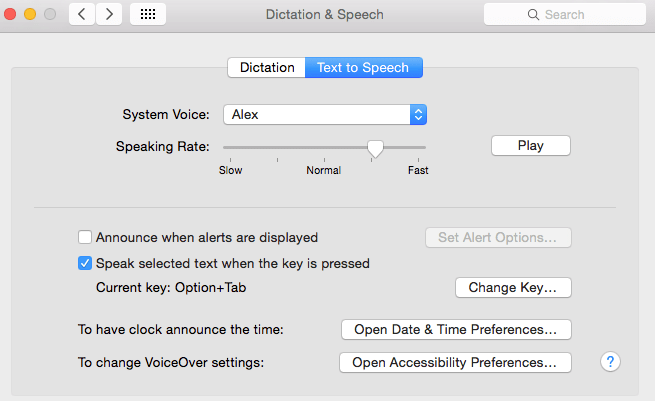655x401 pixels.
Task: Close the Dictation & Speech window
Action: 13,15
